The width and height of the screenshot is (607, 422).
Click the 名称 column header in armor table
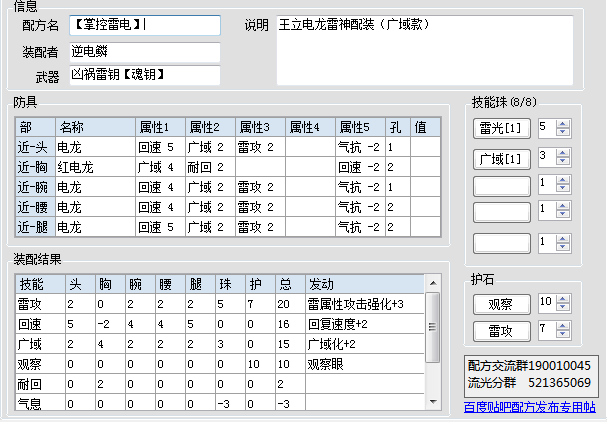[x=94, y=127]
